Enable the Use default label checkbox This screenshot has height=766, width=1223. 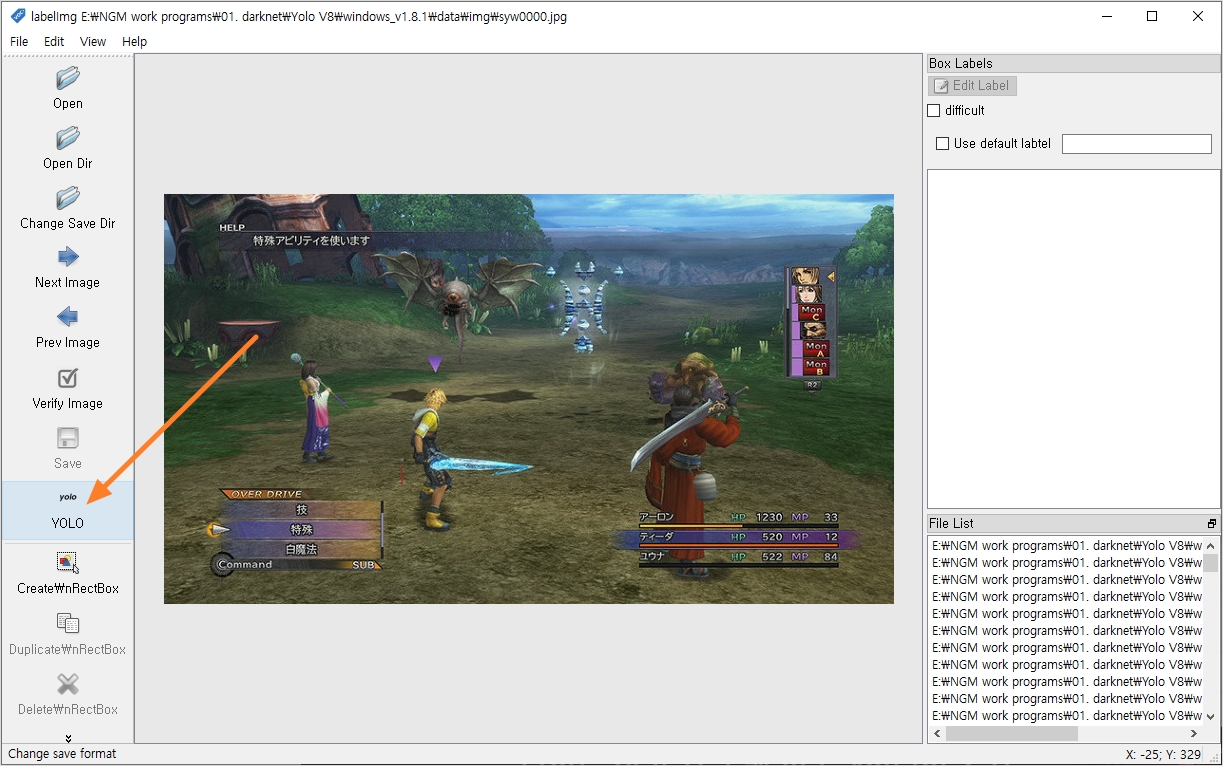coord(942,144)
